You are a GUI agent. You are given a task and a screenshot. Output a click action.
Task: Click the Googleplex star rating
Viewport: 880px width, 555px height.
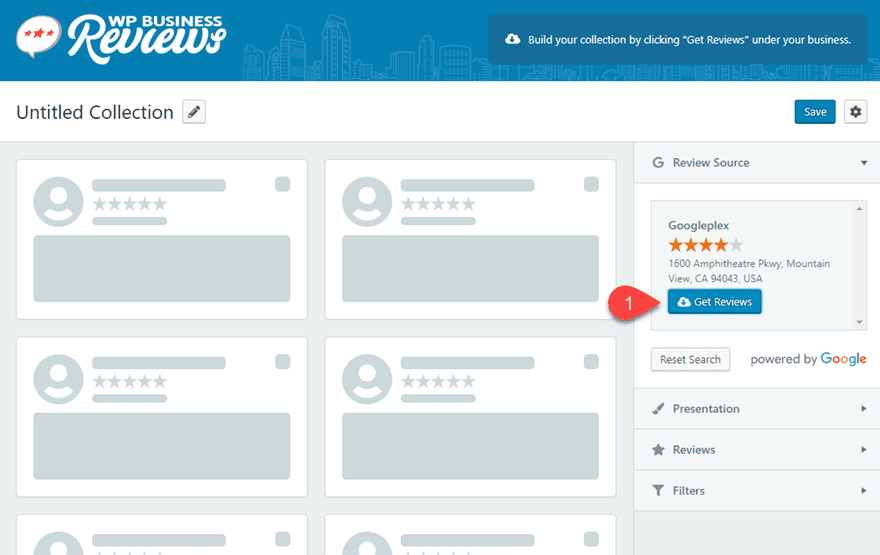click(705, 245)
